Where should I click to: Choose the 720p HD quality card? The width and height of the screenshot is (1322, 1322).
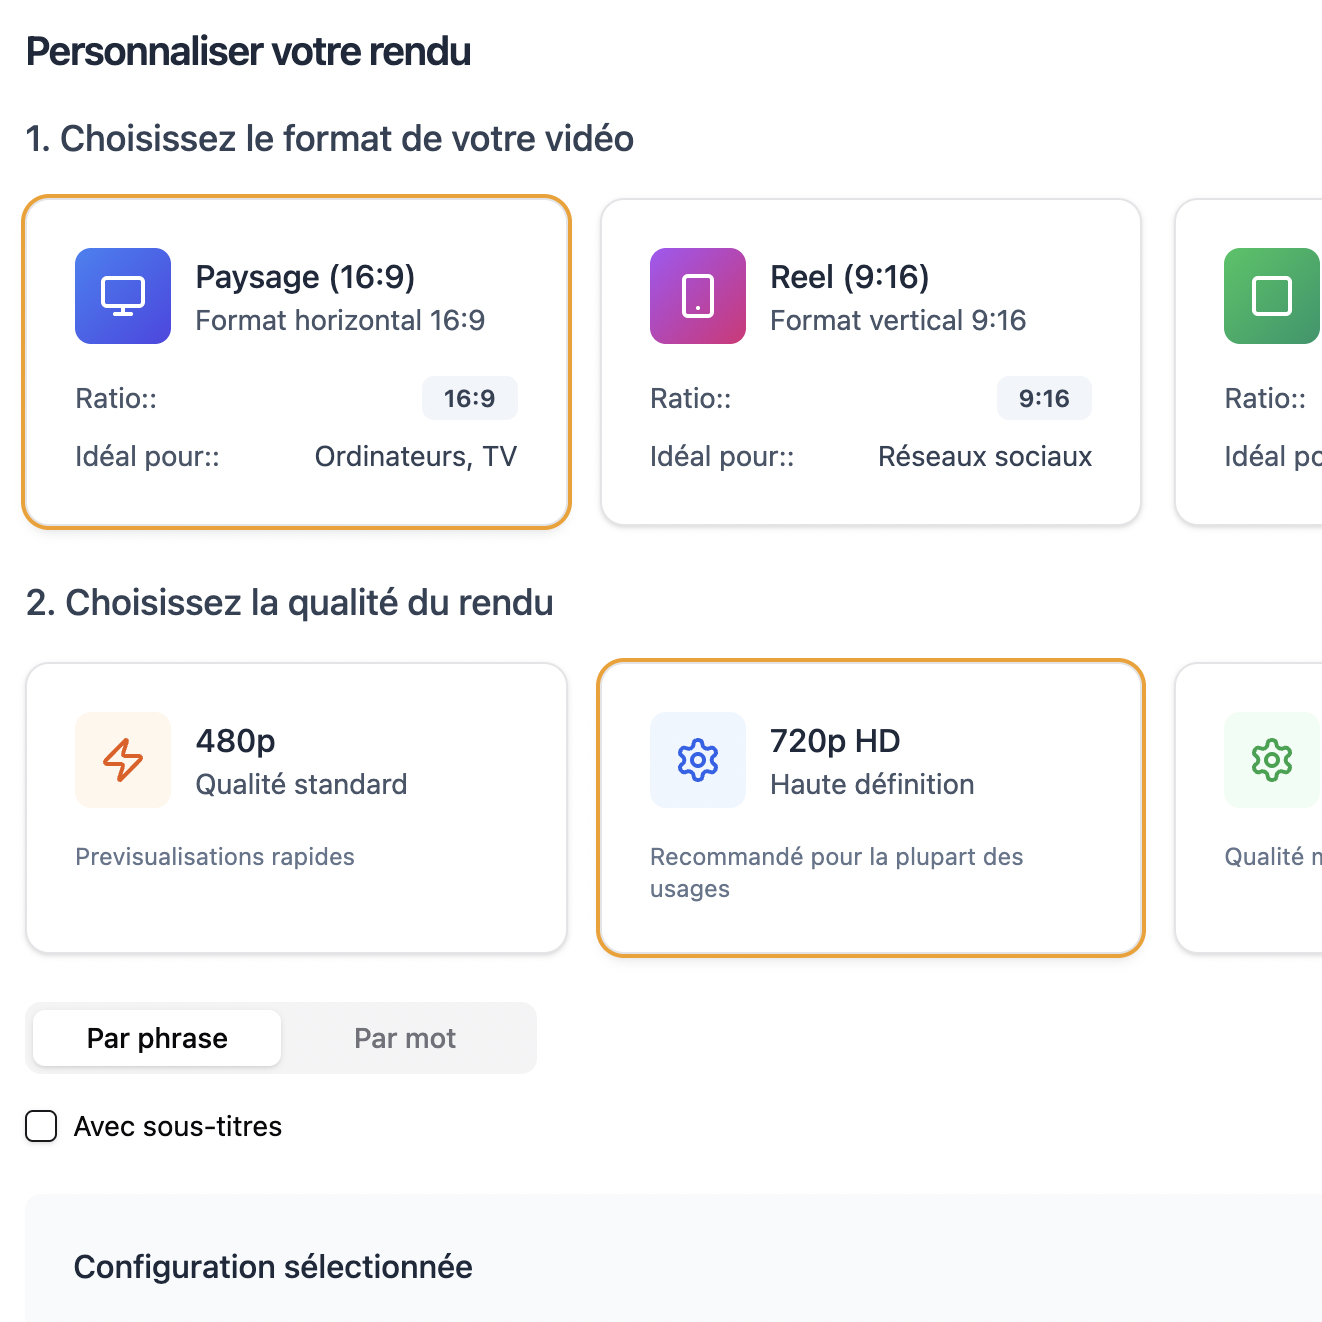tap(871, 808)
